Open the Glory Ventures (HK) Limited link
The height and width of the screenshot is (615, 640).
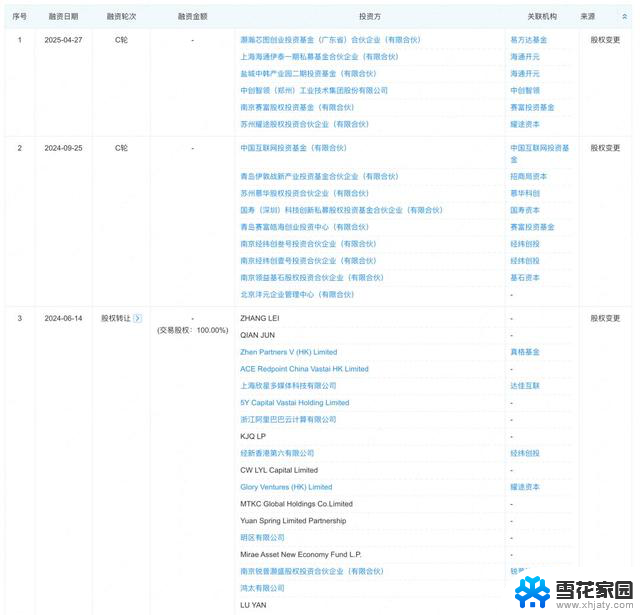coord(286,487)
